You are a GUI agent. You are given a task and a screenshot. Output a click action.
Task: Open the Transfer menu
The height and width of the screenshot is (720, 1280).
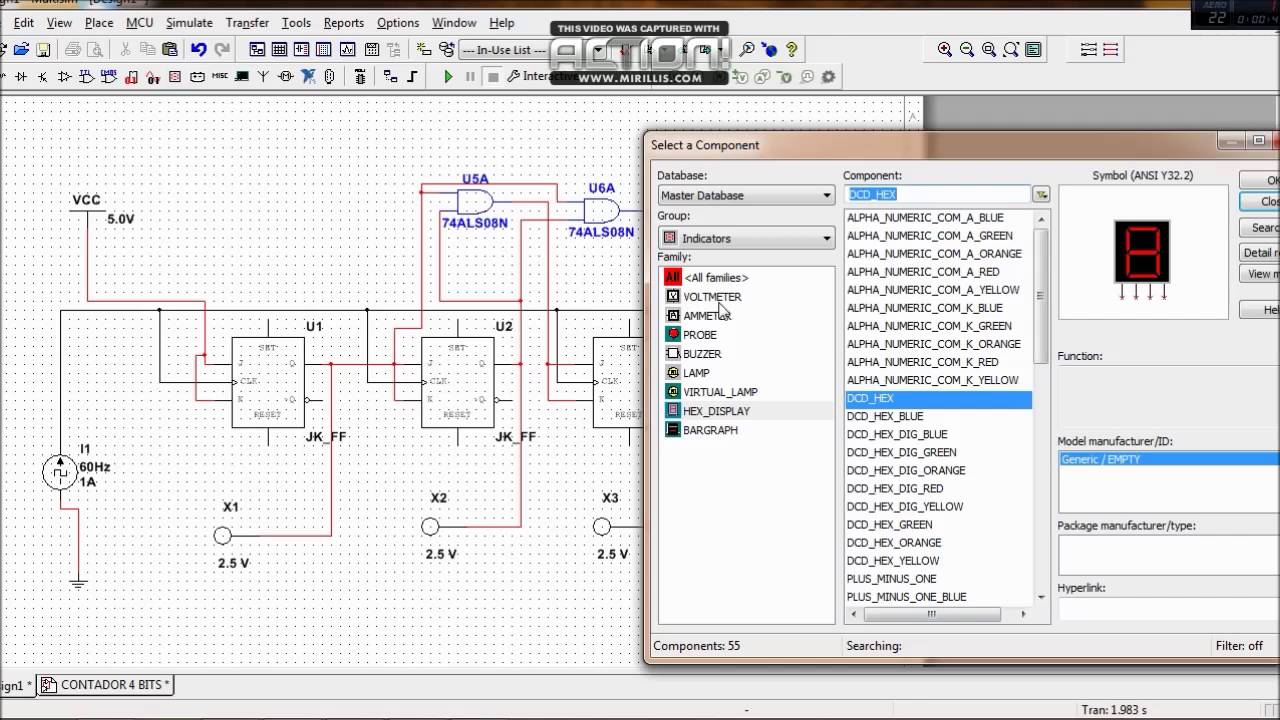click(247, 22)
